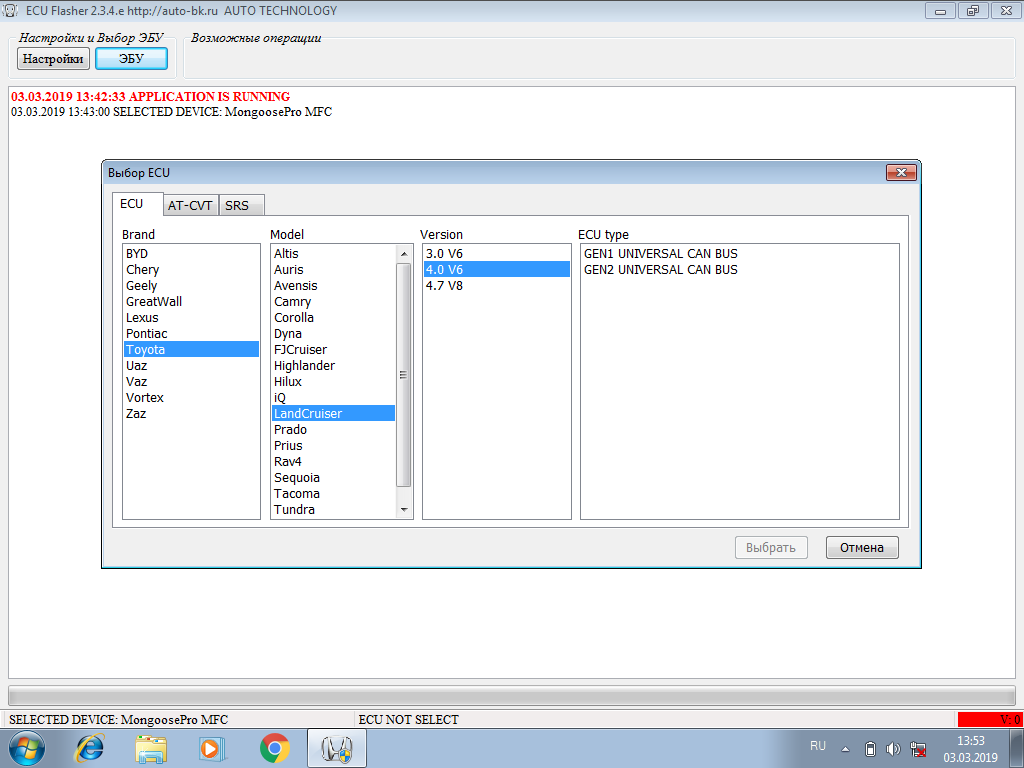Select BYD in the Brand list
The height and width of the screenshot is (768, 1024).
coord(191,253)
